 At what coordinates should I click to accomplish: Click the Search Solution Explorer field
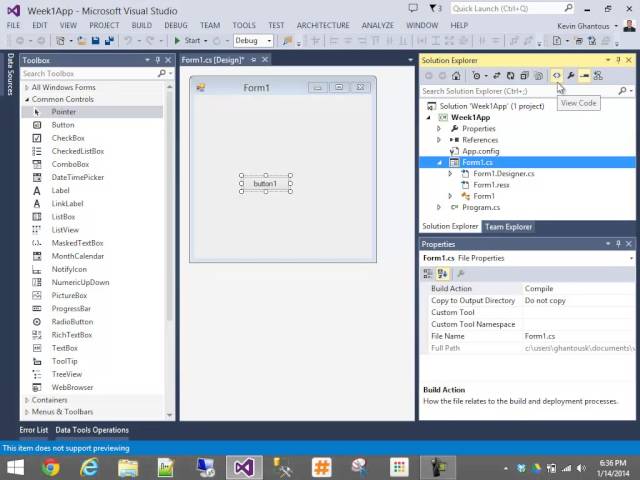[518, 91]
